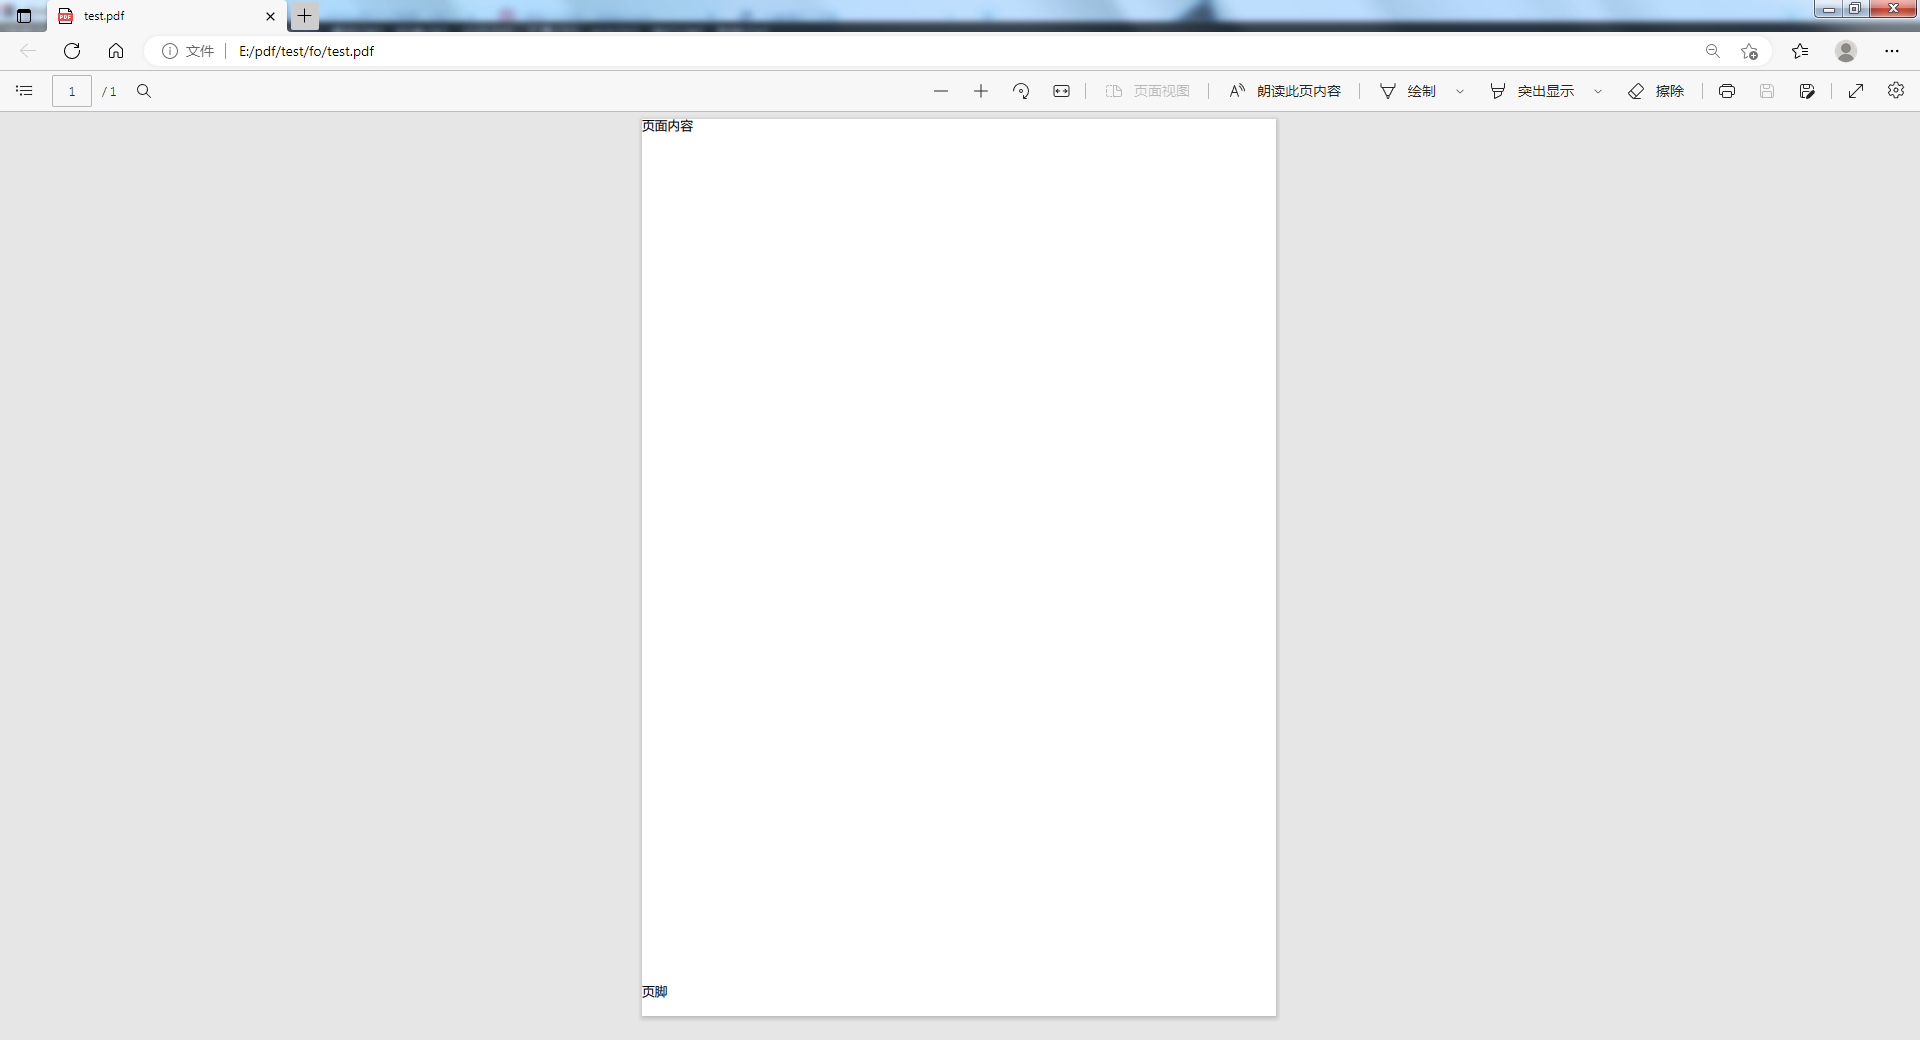Open PDF settings gear
This screenshot has height=1040, width=1920.
coord(1896,91)
